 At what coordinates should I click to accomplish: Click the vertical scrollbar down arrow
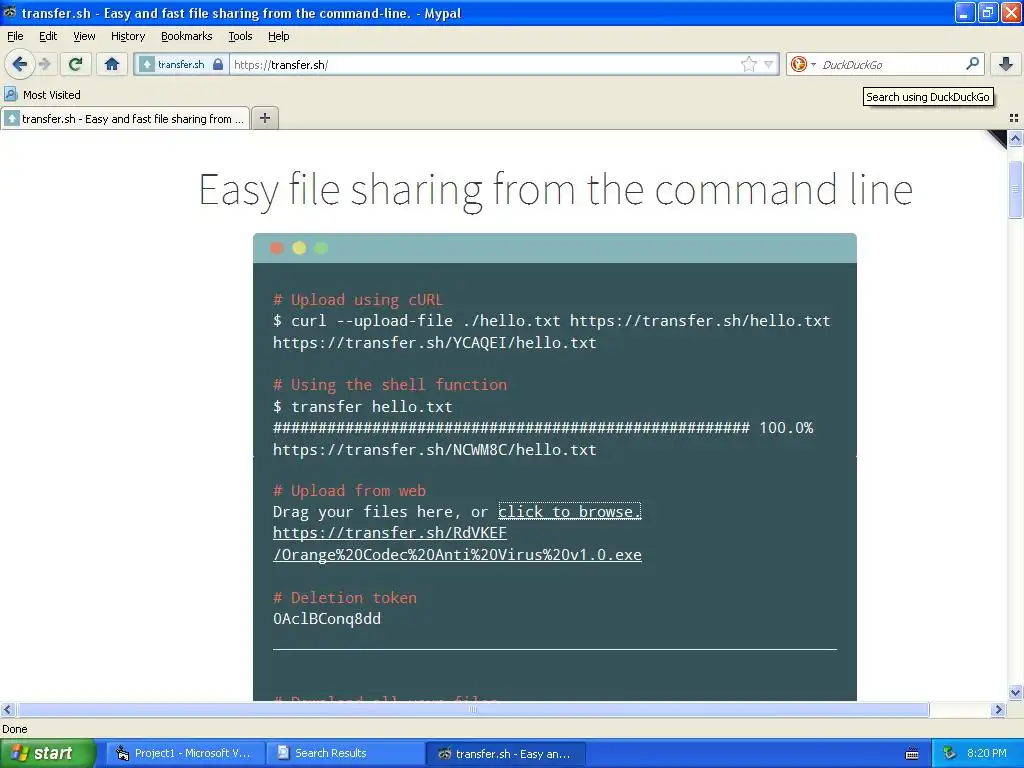coord(1015,692)
